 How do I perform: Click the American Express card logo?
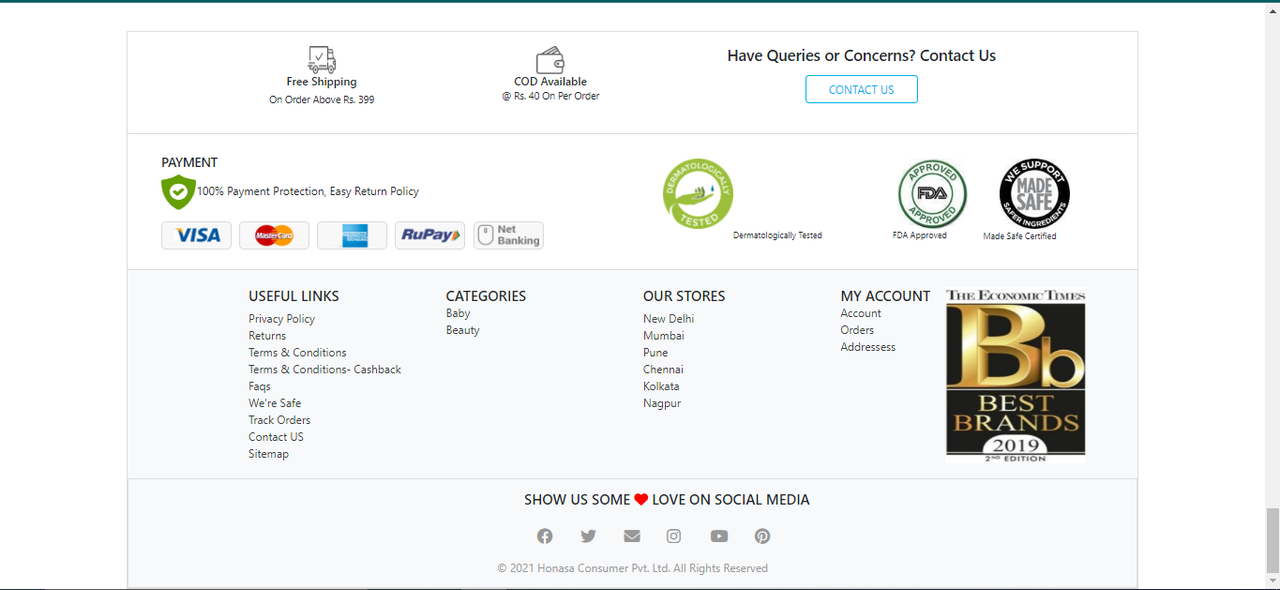coord(352,235)
